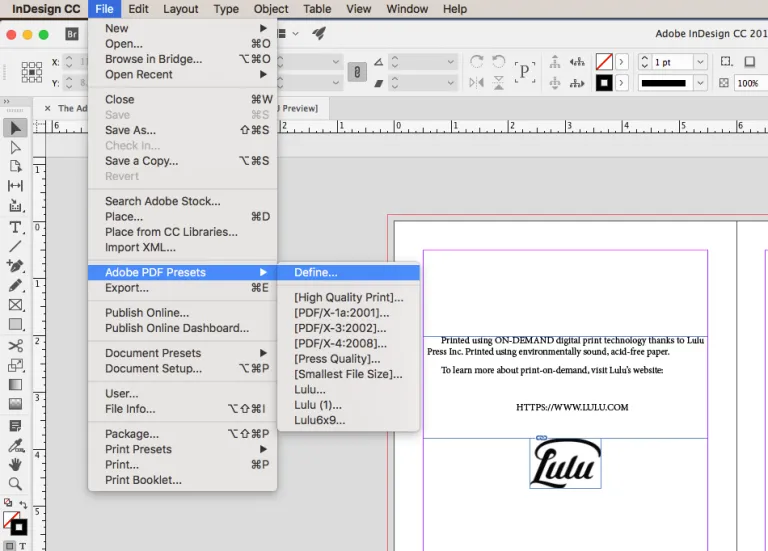Click the rocket GPU performance icon
768x551 pixels.
coord(319,33)
